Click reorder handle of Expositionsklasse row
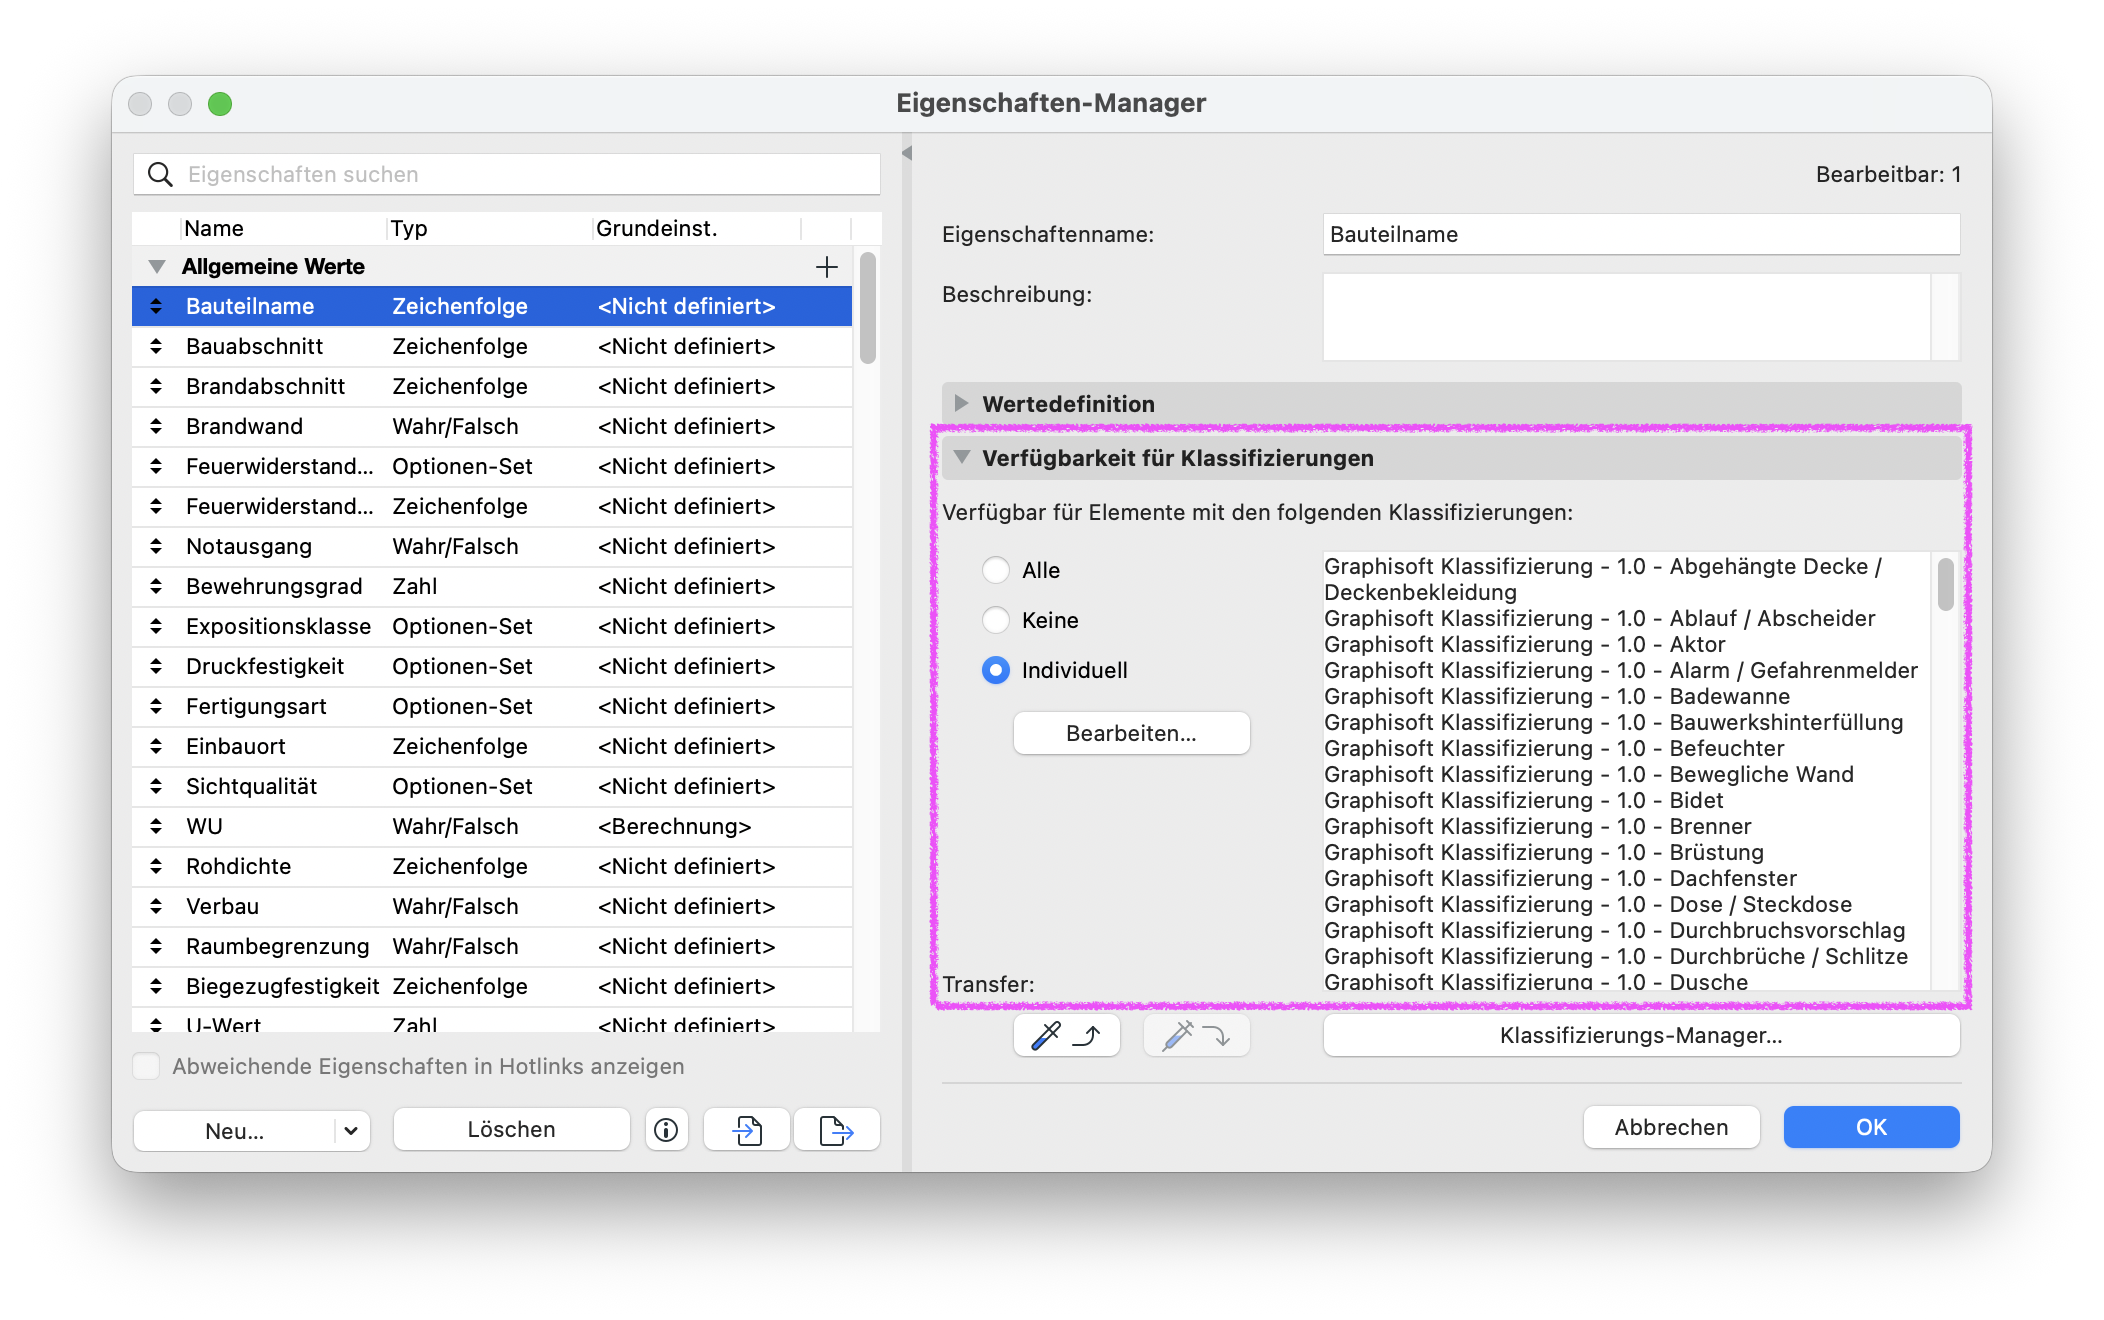The image size is (2104, 1320). (156, 626)
